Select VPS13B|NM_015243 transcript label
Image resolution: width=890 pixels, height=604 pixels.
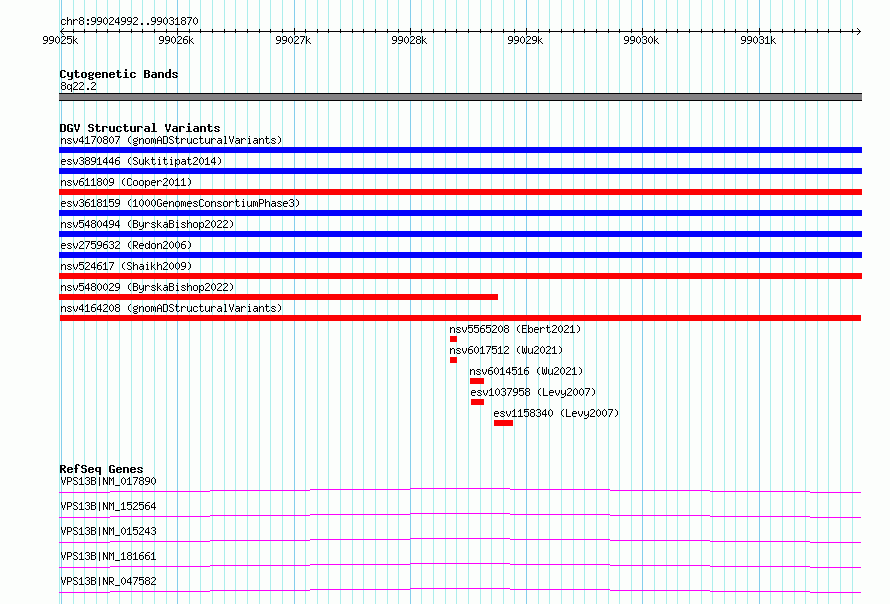coord(108,531)
